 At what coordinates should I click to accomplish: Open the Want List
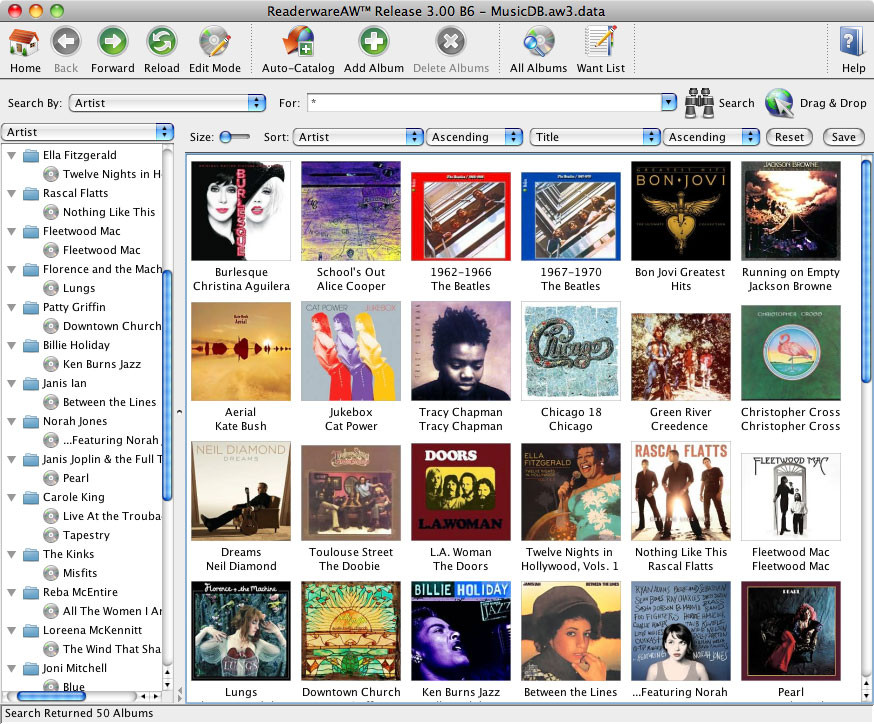(600, 42)
